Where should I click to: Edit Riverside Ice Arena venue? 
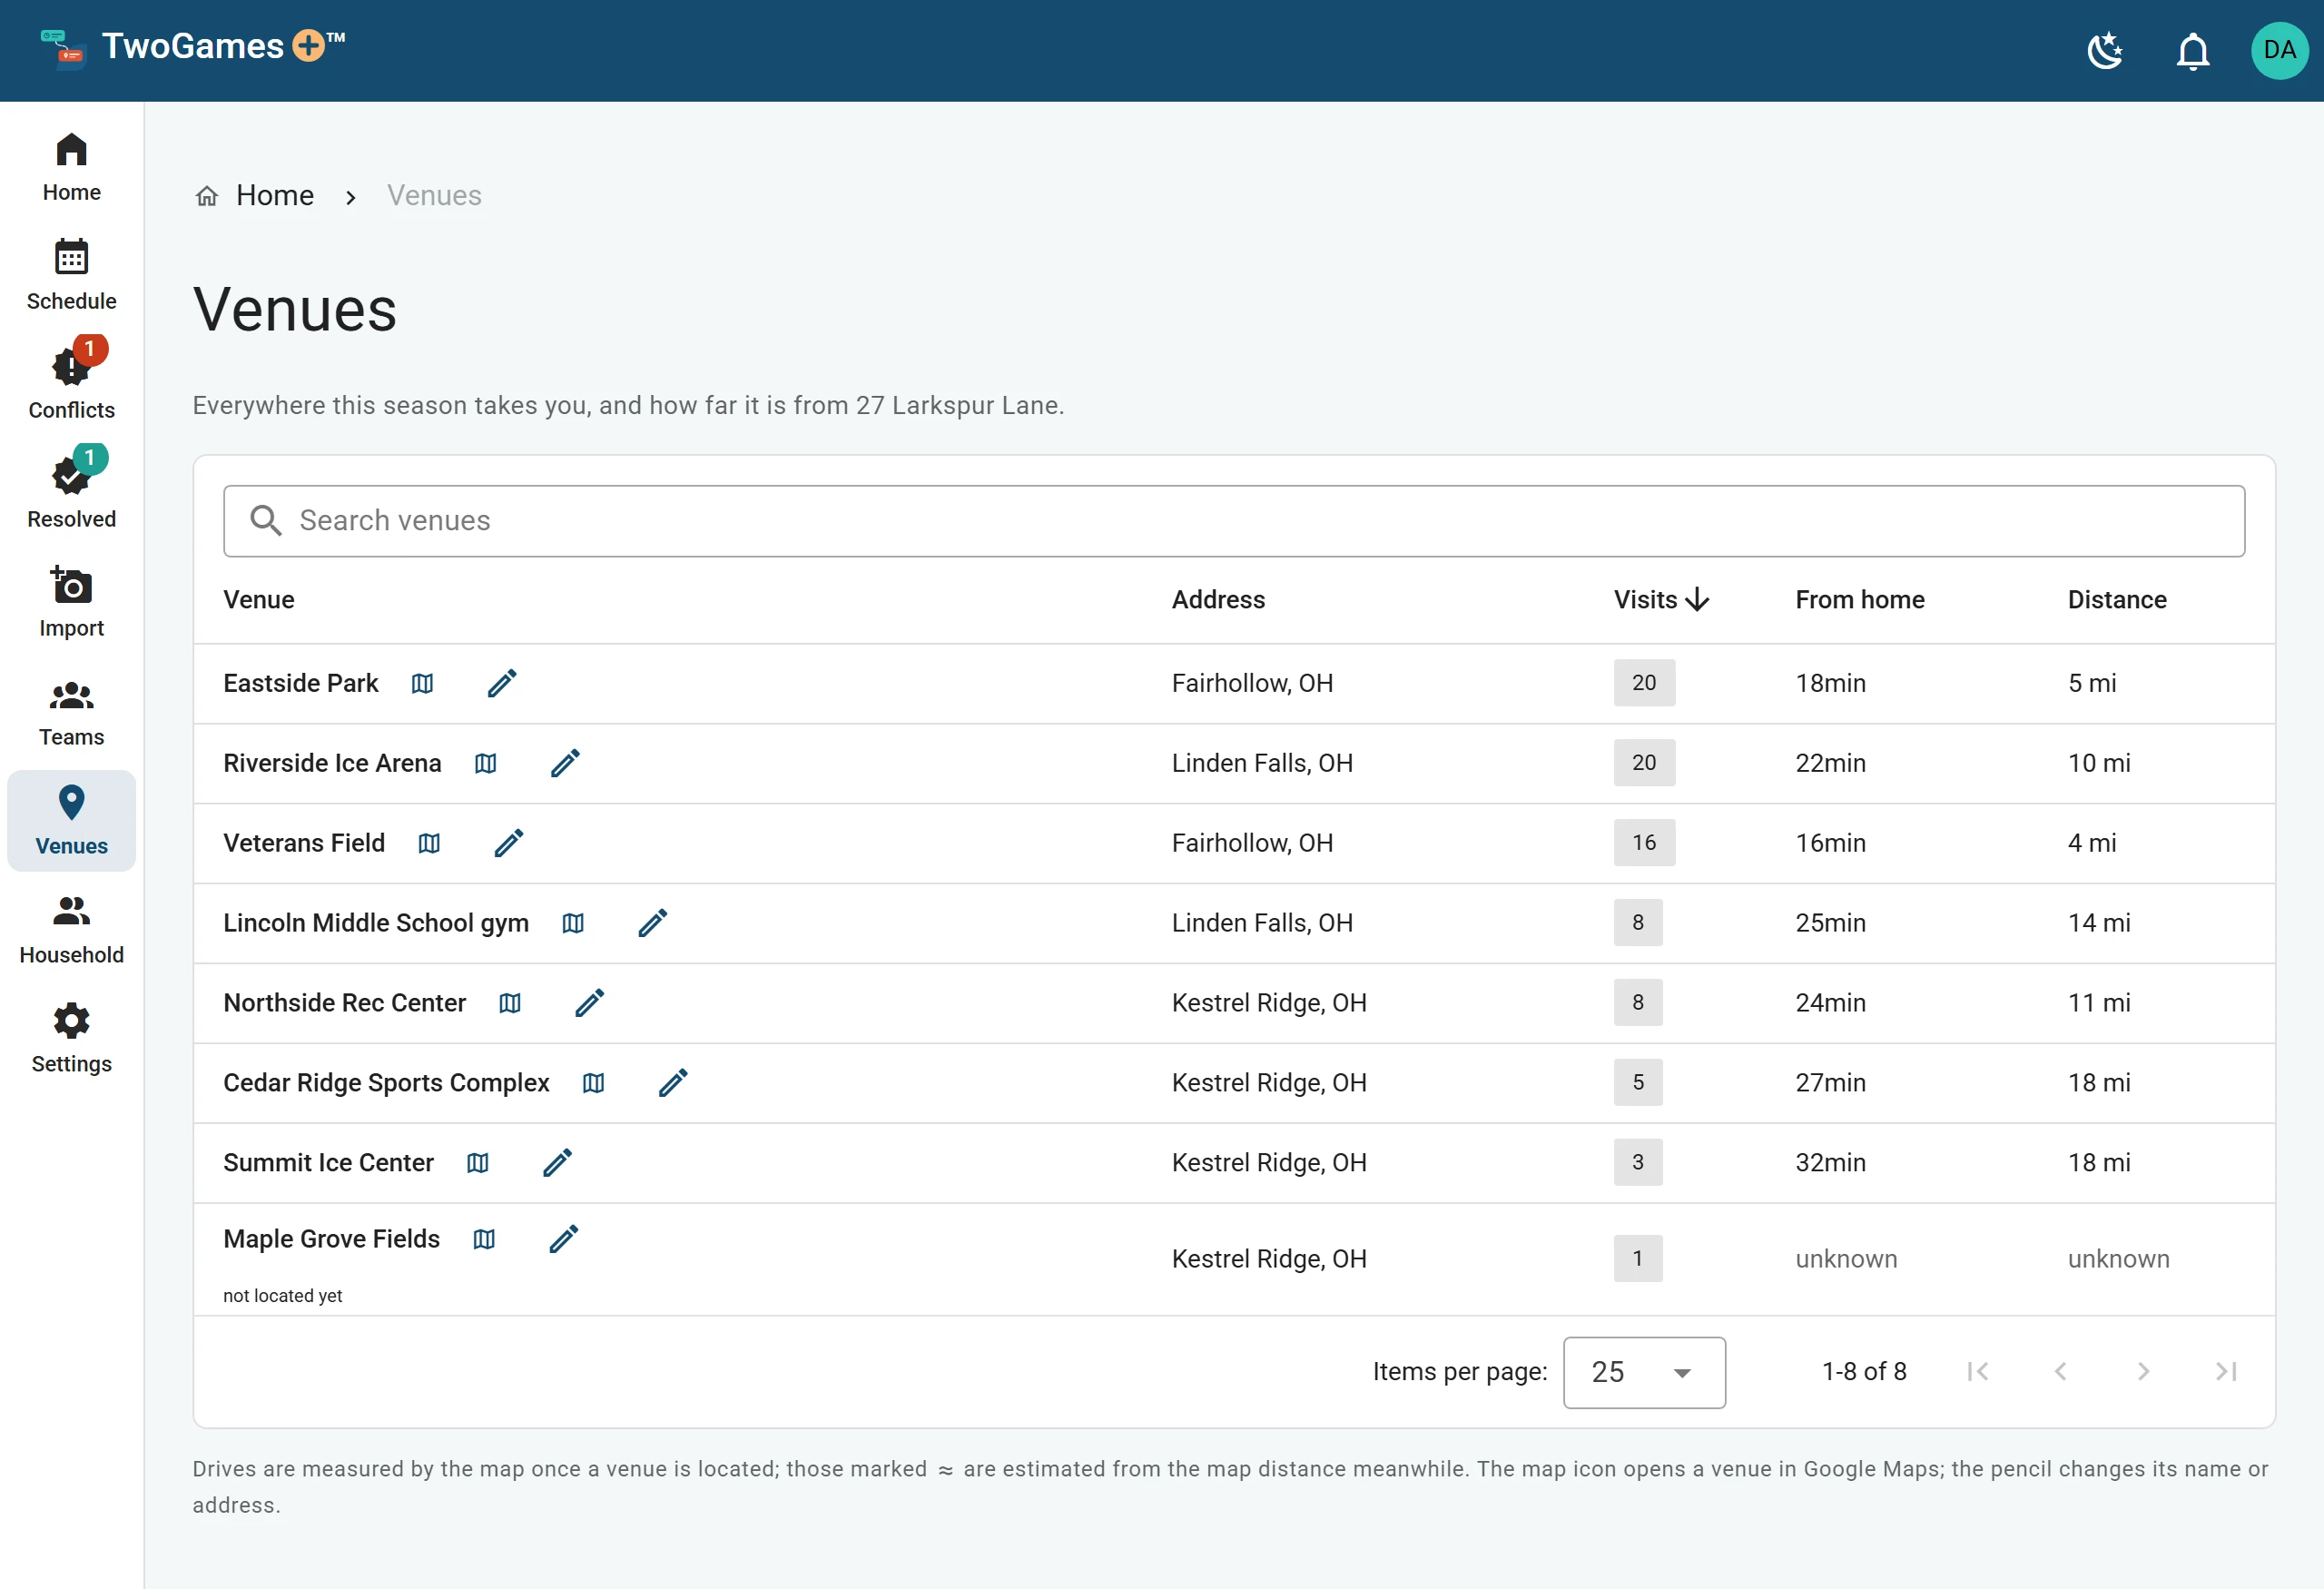(x=565, y=763)
